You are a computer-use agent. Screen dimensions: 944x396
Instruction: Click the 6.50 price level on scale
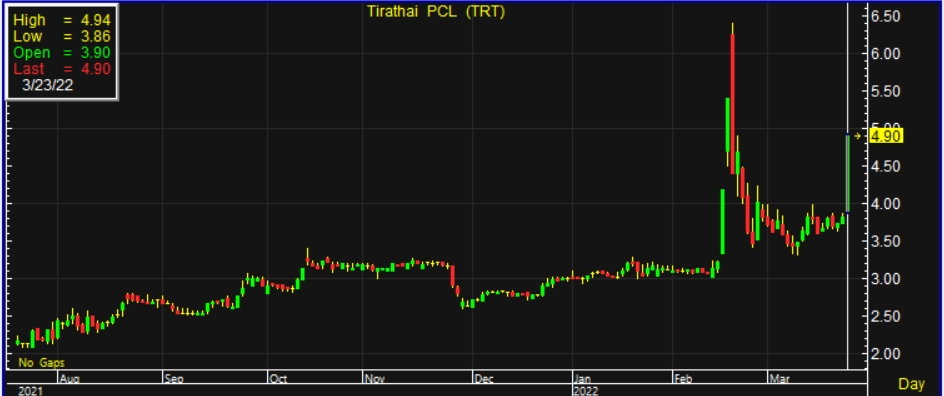click(885, 16)
